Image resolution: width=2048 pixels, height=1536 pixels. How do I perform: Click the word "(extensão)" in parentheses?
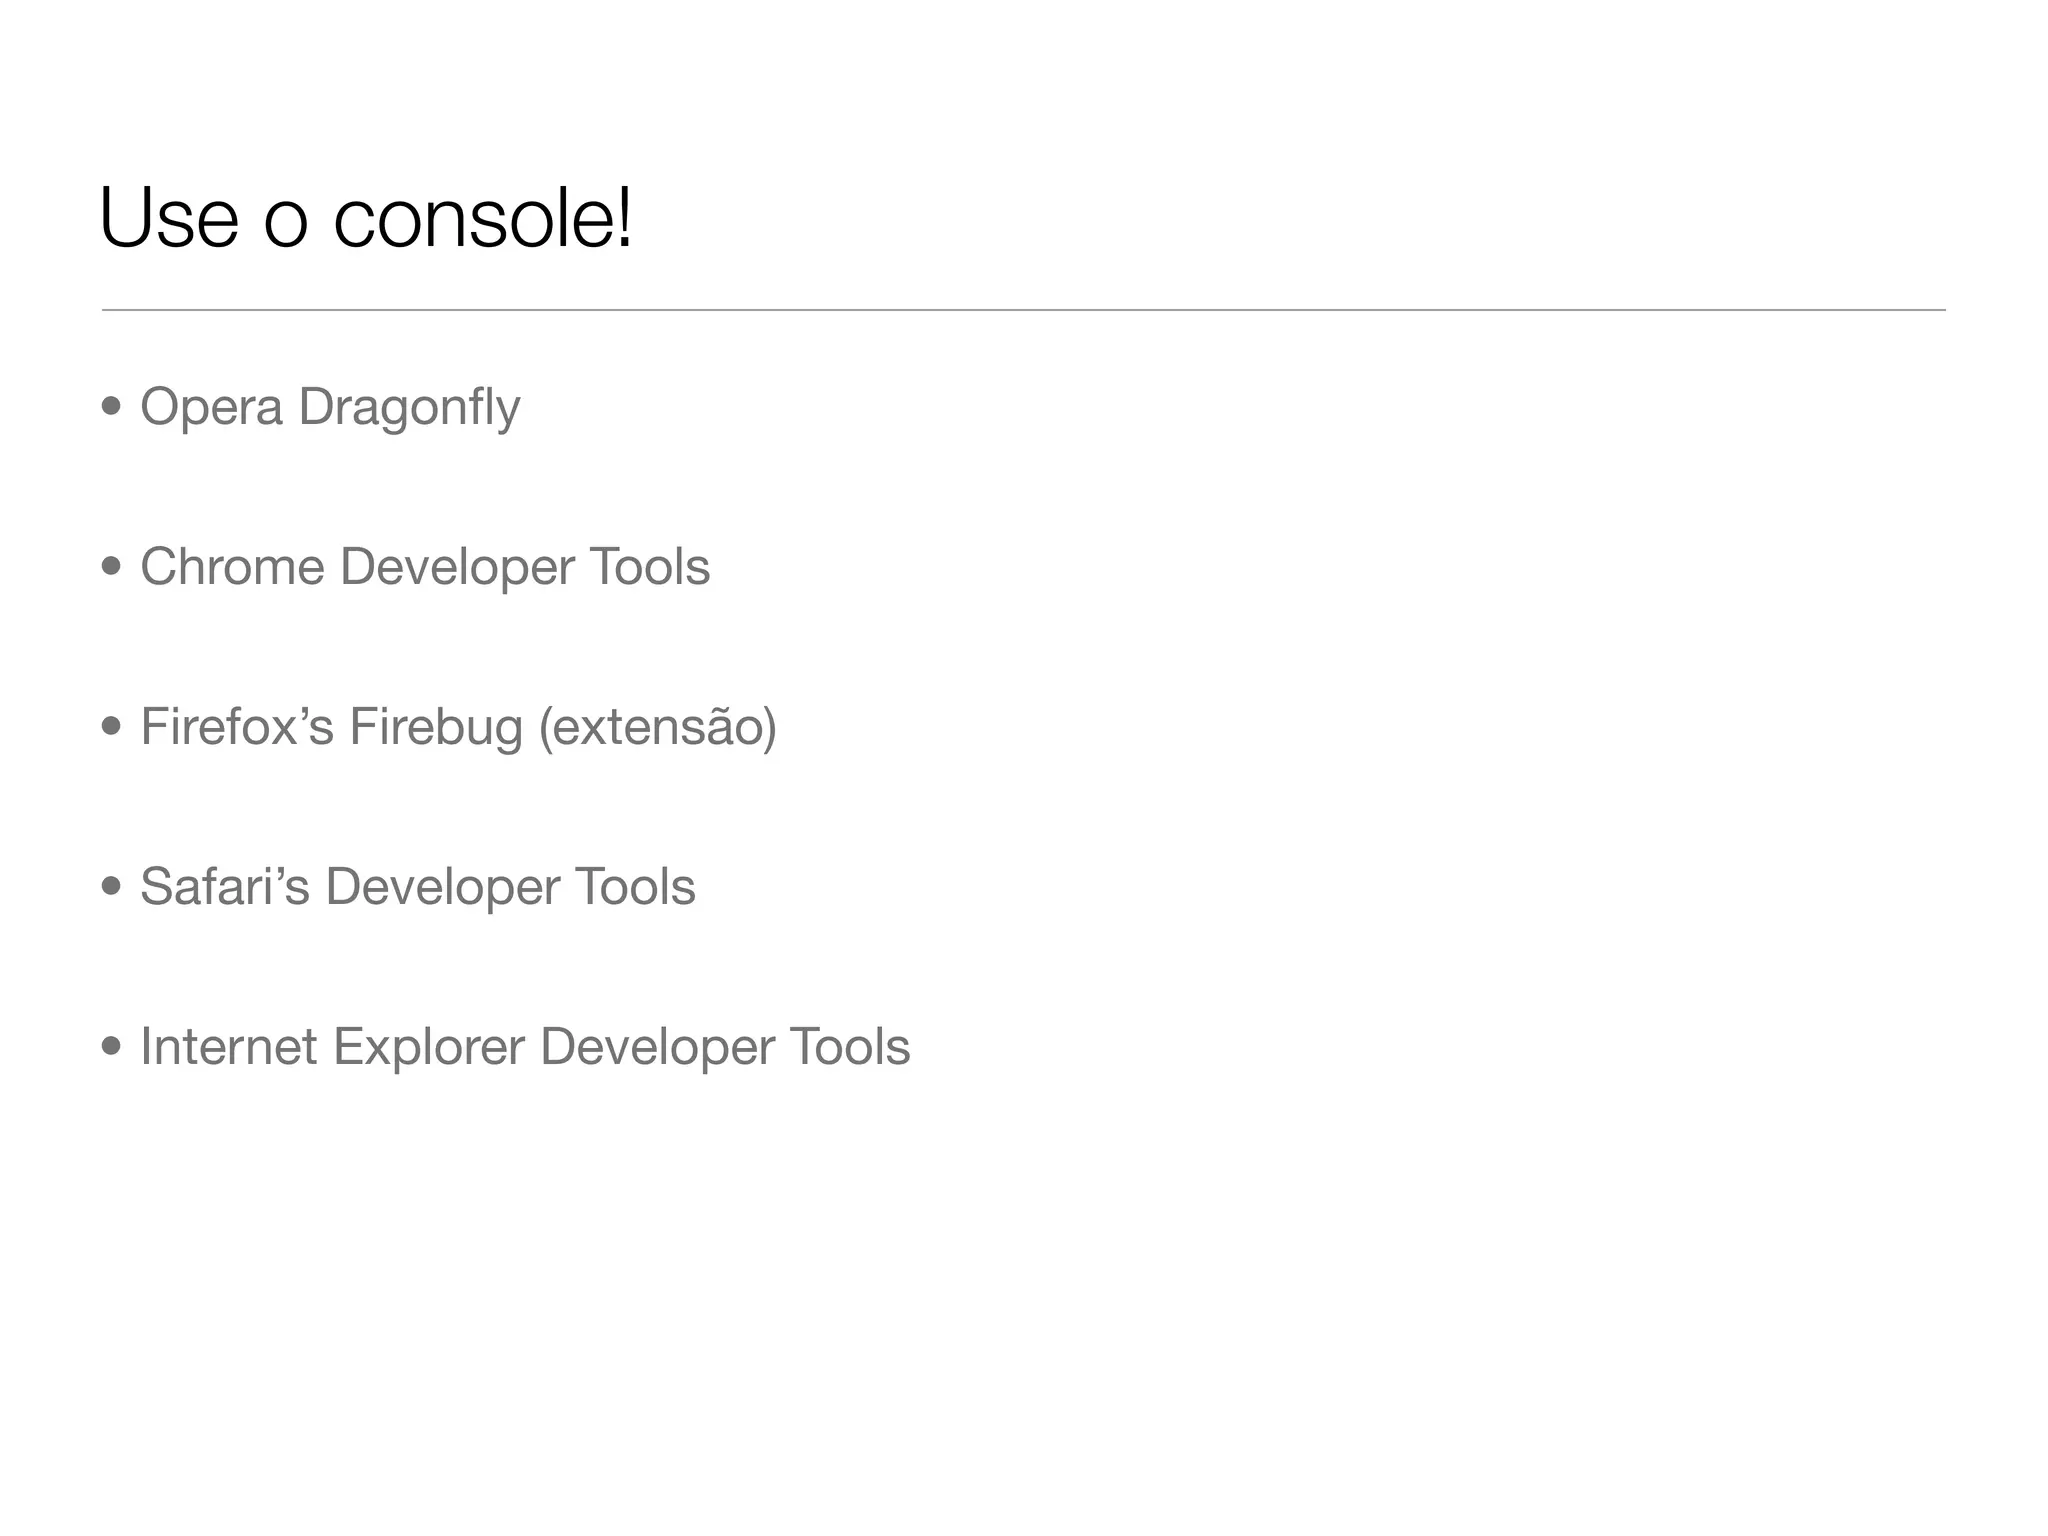657,727
